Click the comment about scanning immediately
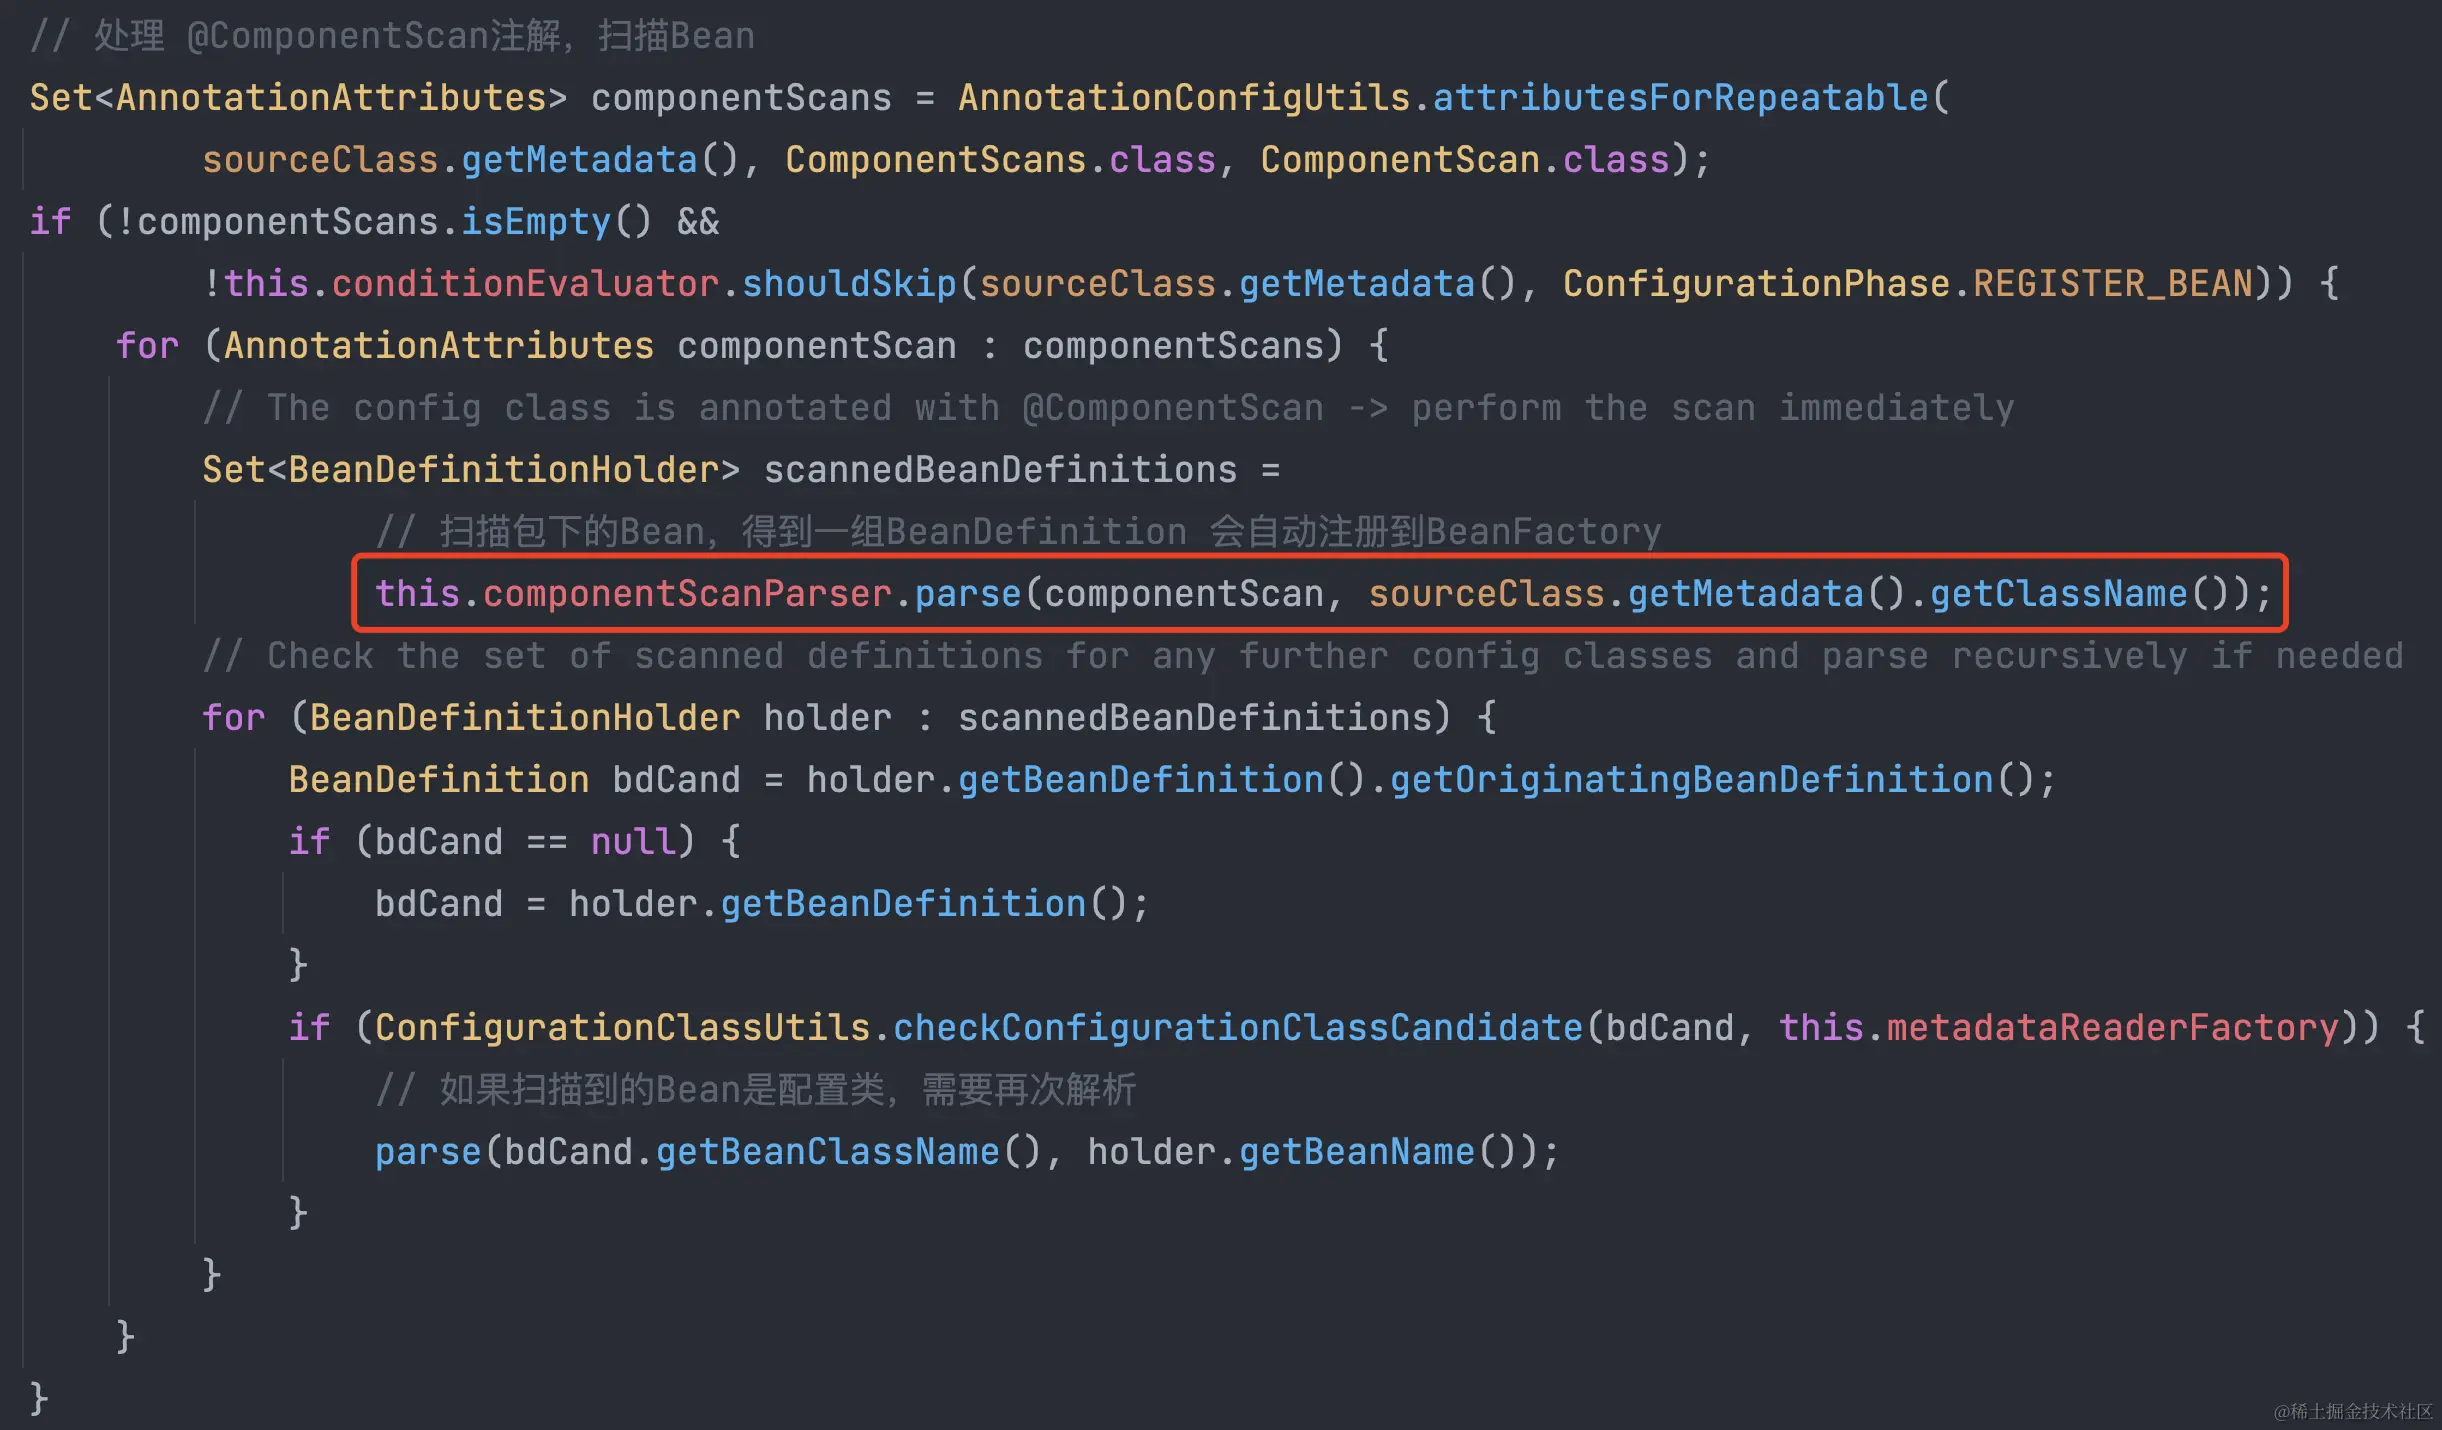This screenshot has width=2442, height=1430. 1108,408
